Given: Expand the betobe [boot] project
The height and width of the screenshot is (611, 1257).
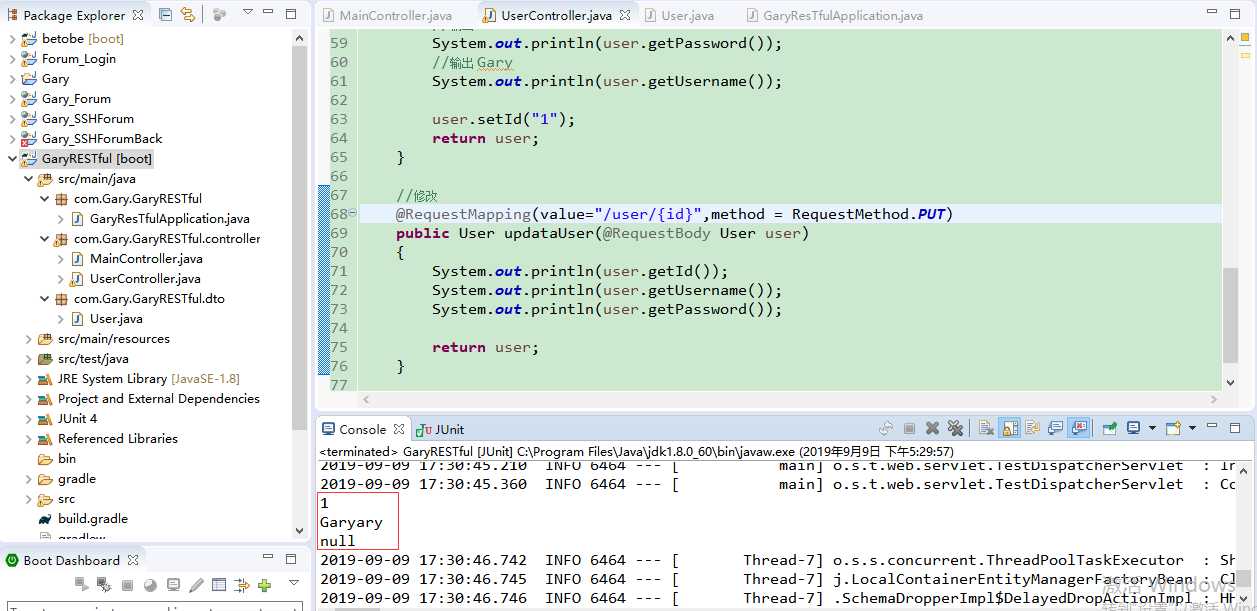Looking at the screenshot, I should 12,39.
